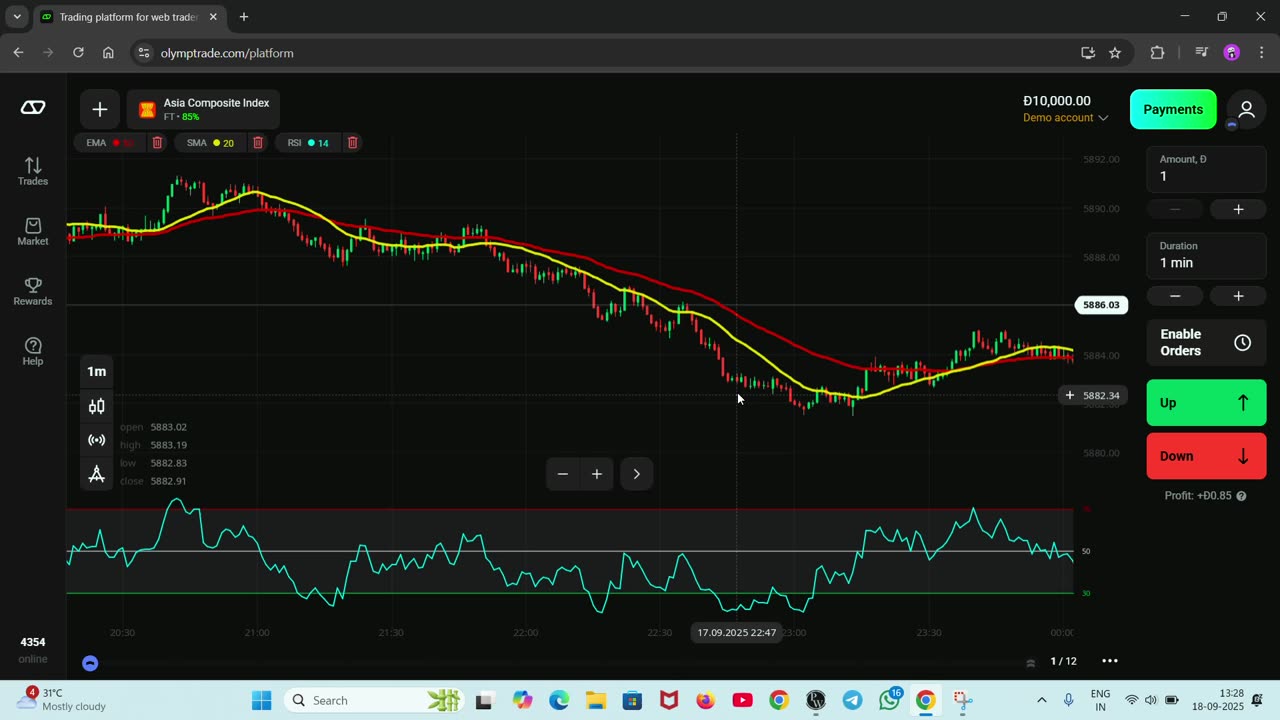Open the Rewards trophy section
1280x720 pixels.
[33, 291]
